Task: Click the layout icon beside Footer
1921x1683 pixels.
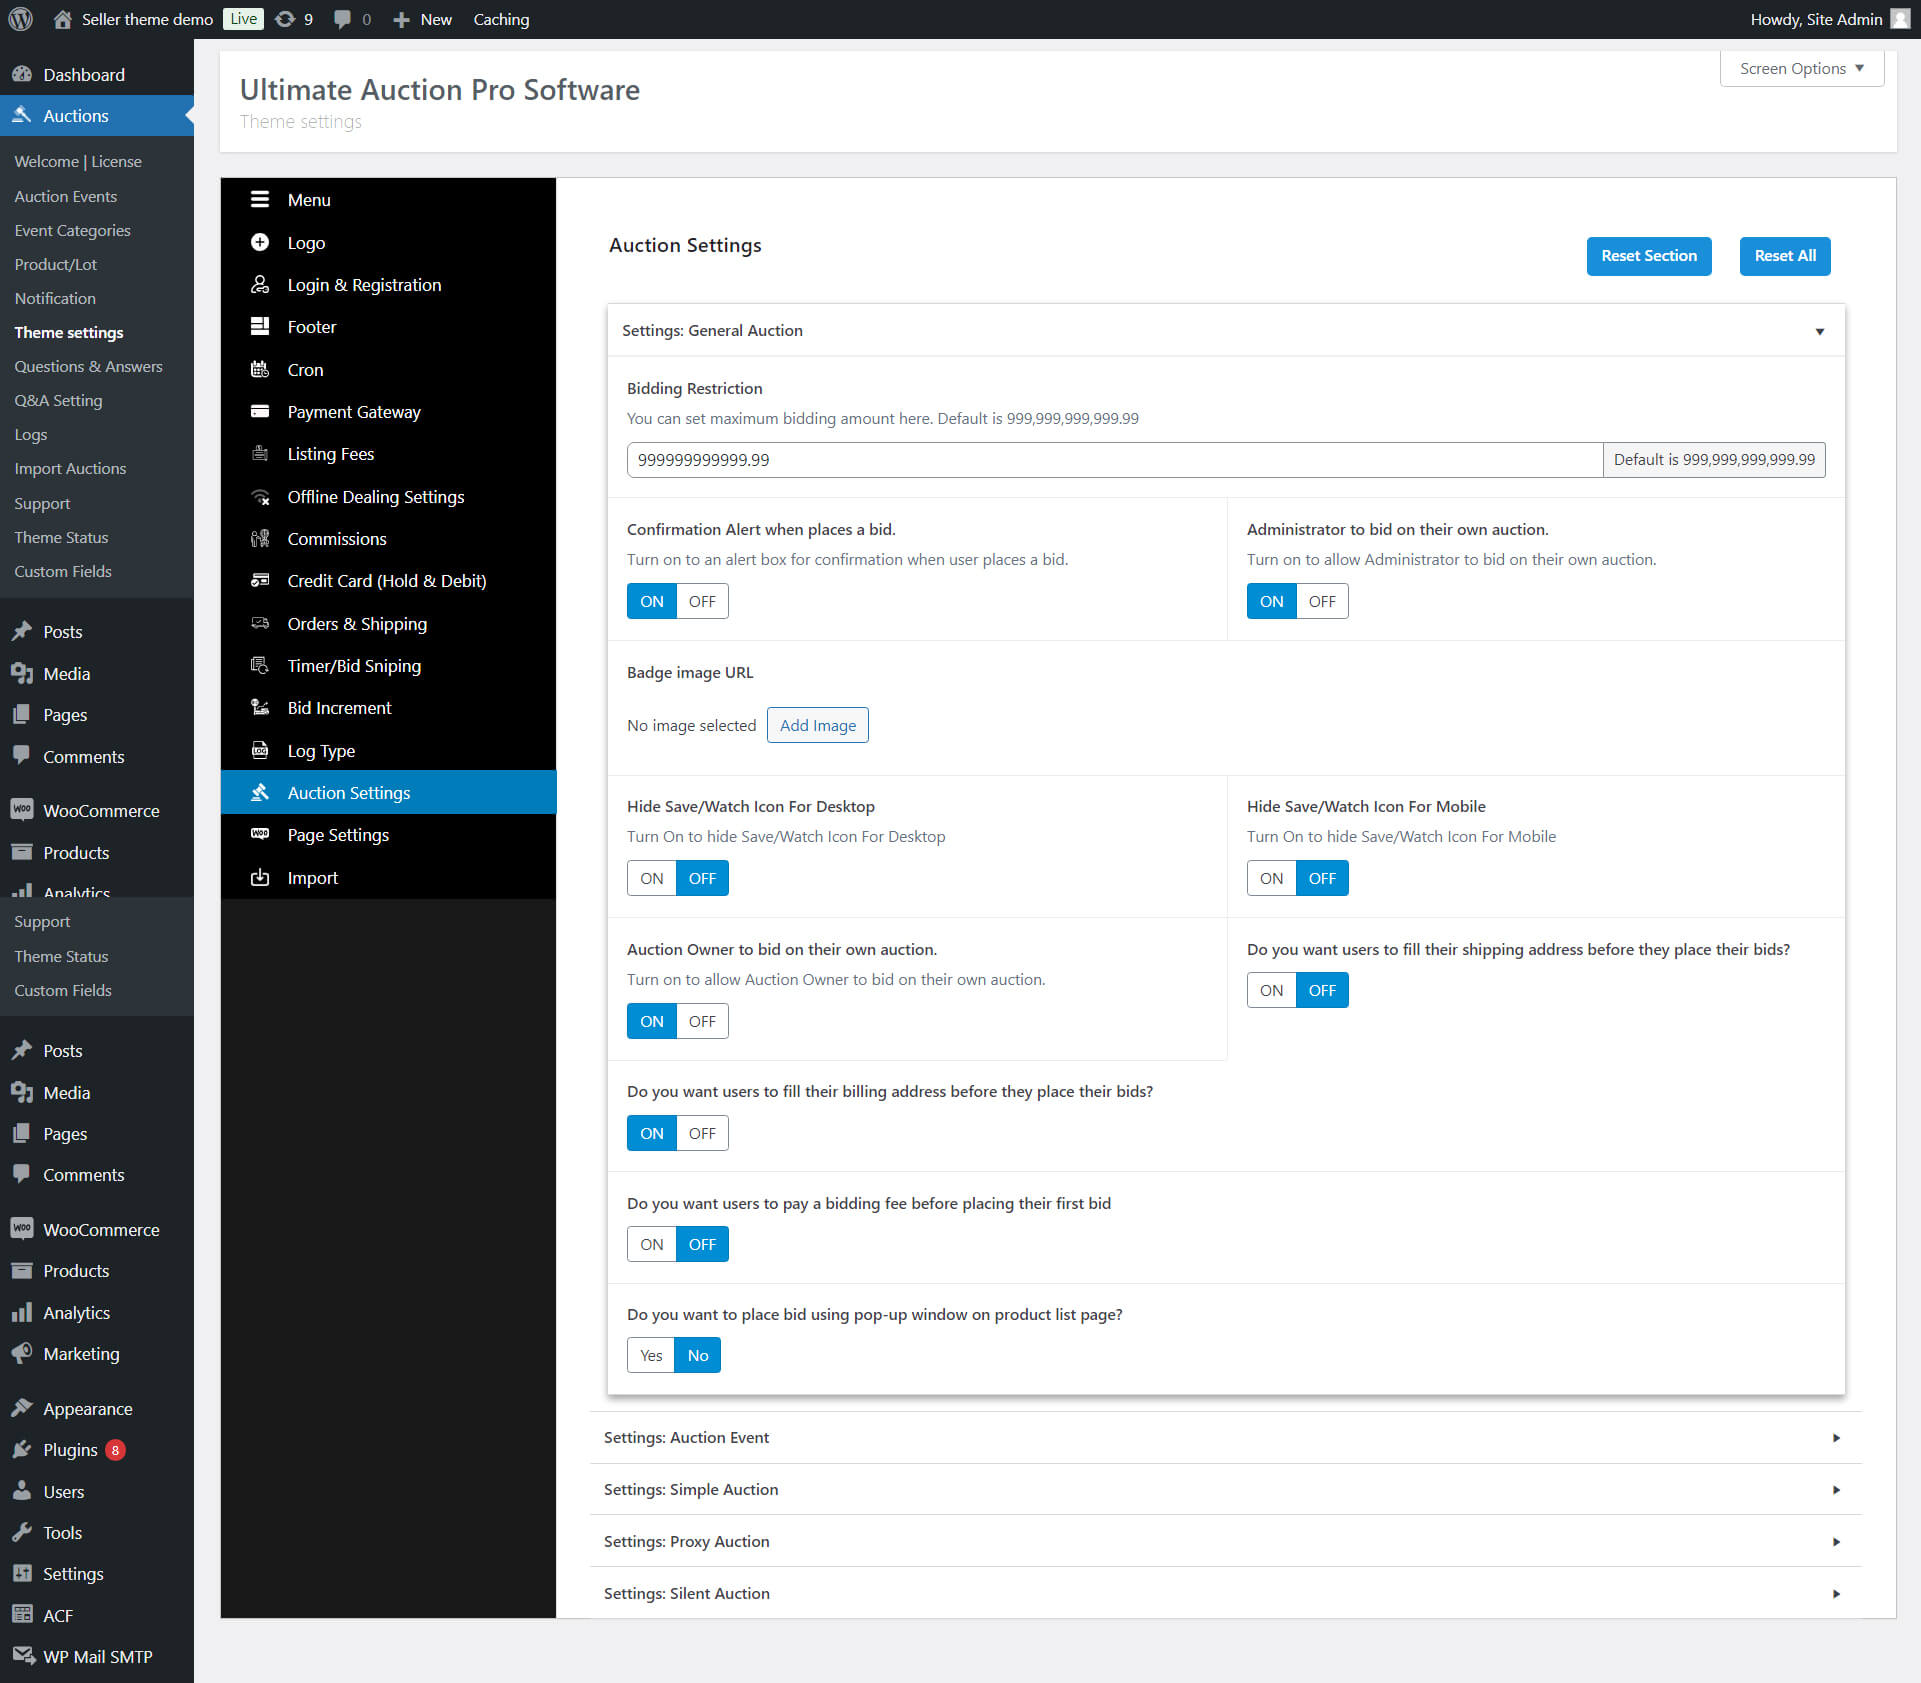Action: click(x=260, y=327)
